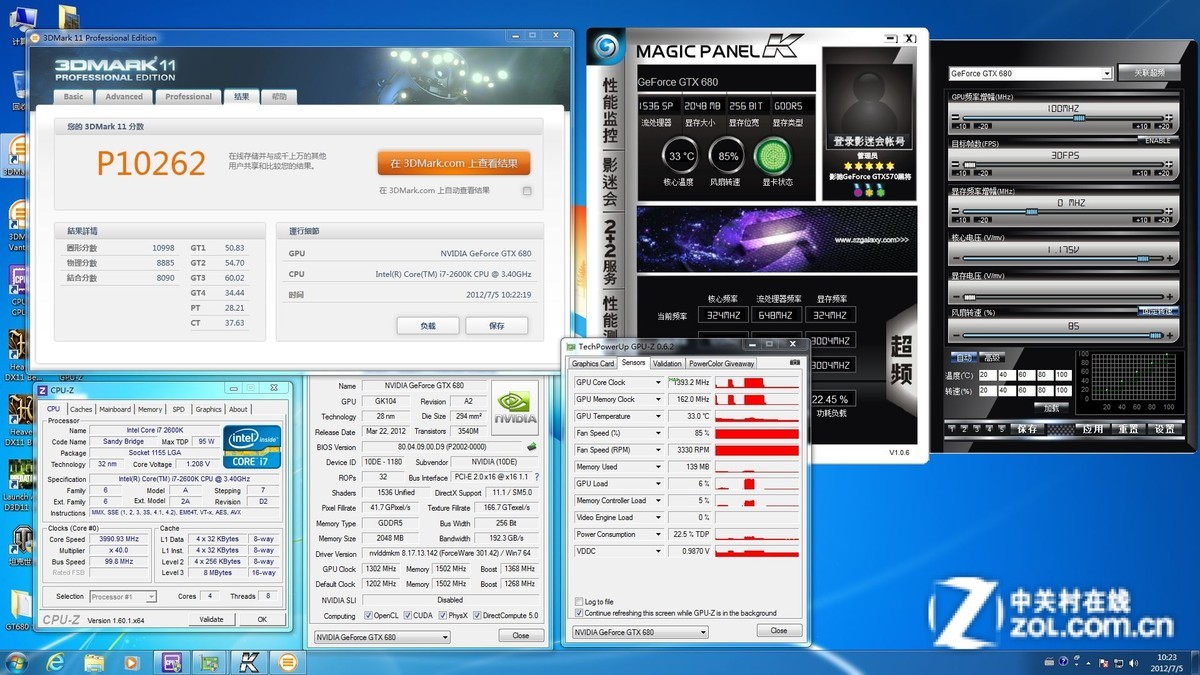This screenshot has height=675, width=1200.
Task: Switch to the 3DMark 11 taskbar button
Action: tap(287, 662)
